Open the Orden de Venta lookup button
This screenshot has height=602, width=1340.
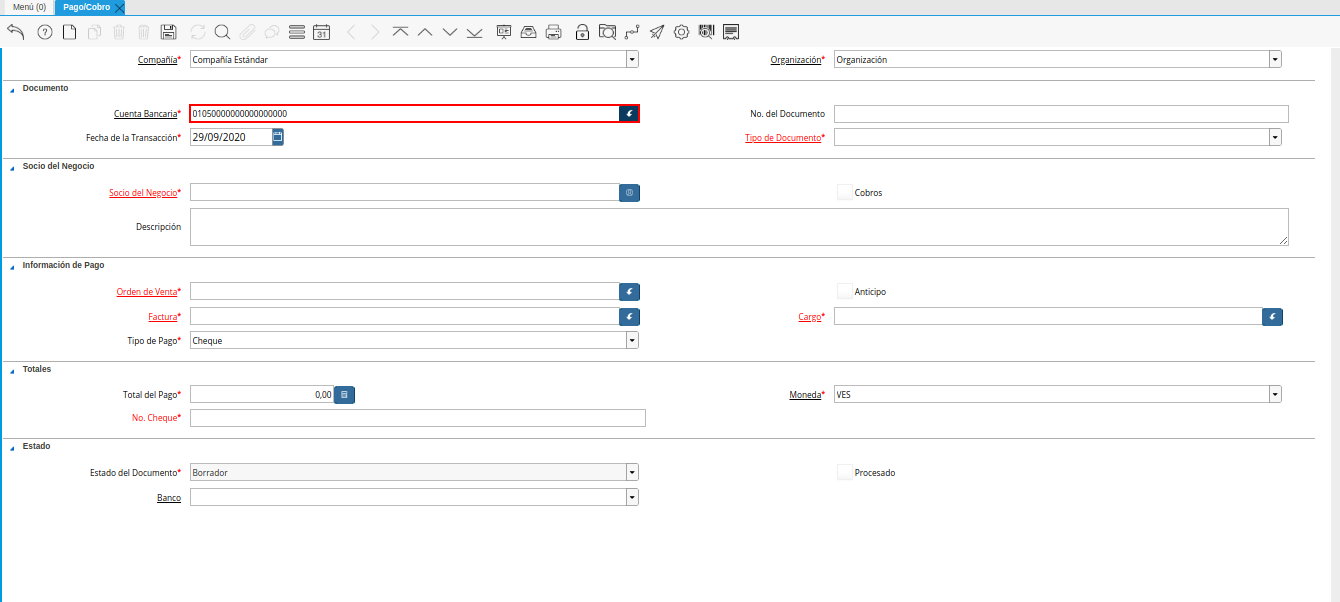(629, 292)
